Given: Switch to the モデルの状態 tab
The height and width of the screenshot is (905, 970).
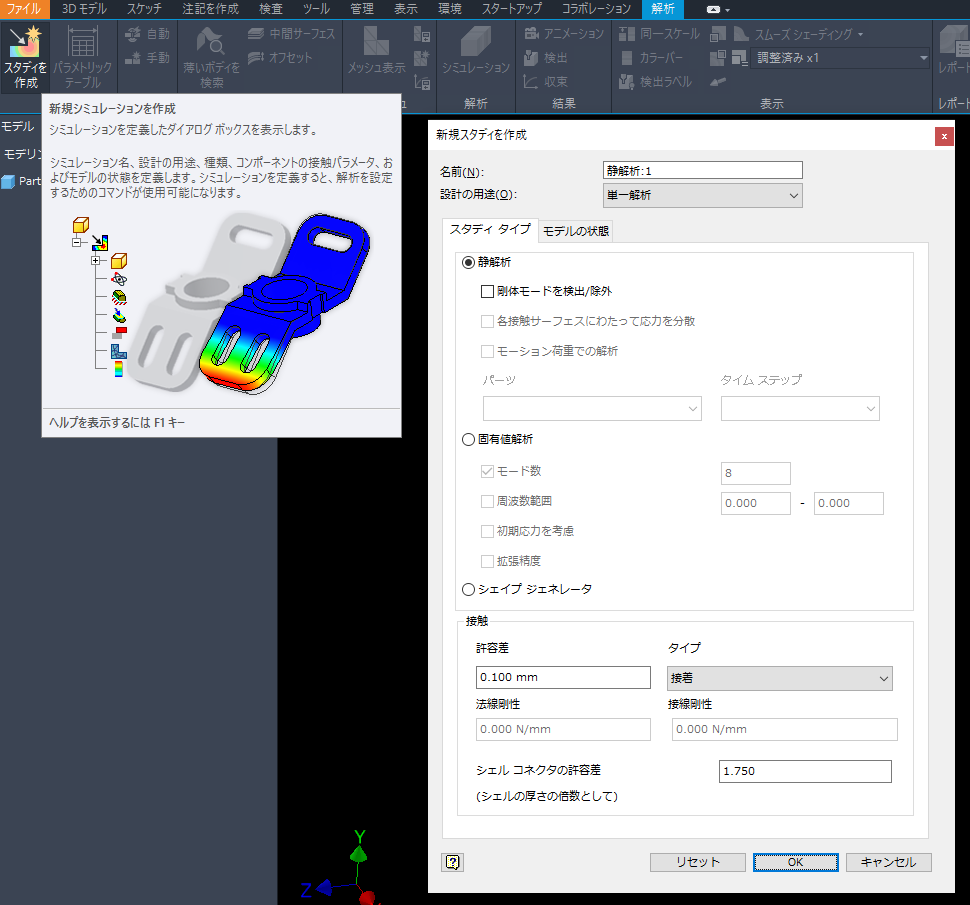Looking at the screenshot, I should (x=575, y=231).
